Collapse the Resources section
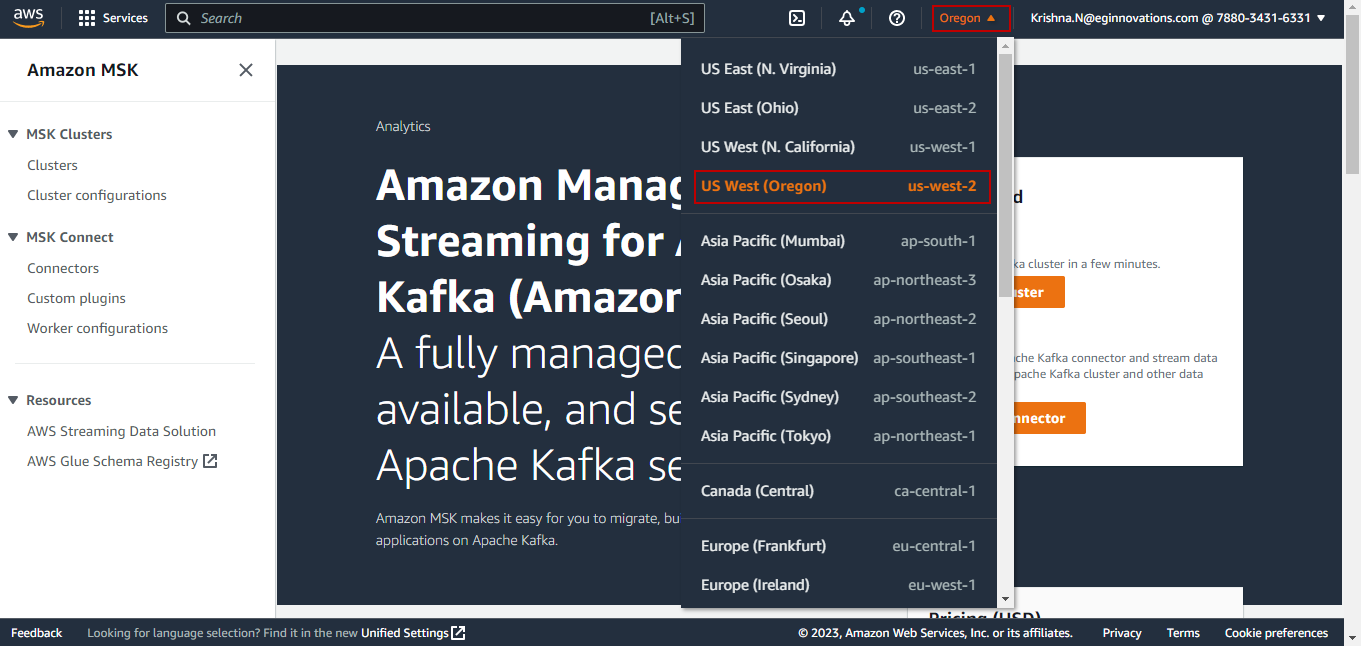Screen dimensions: 1361x646 (x=13, y=400)
